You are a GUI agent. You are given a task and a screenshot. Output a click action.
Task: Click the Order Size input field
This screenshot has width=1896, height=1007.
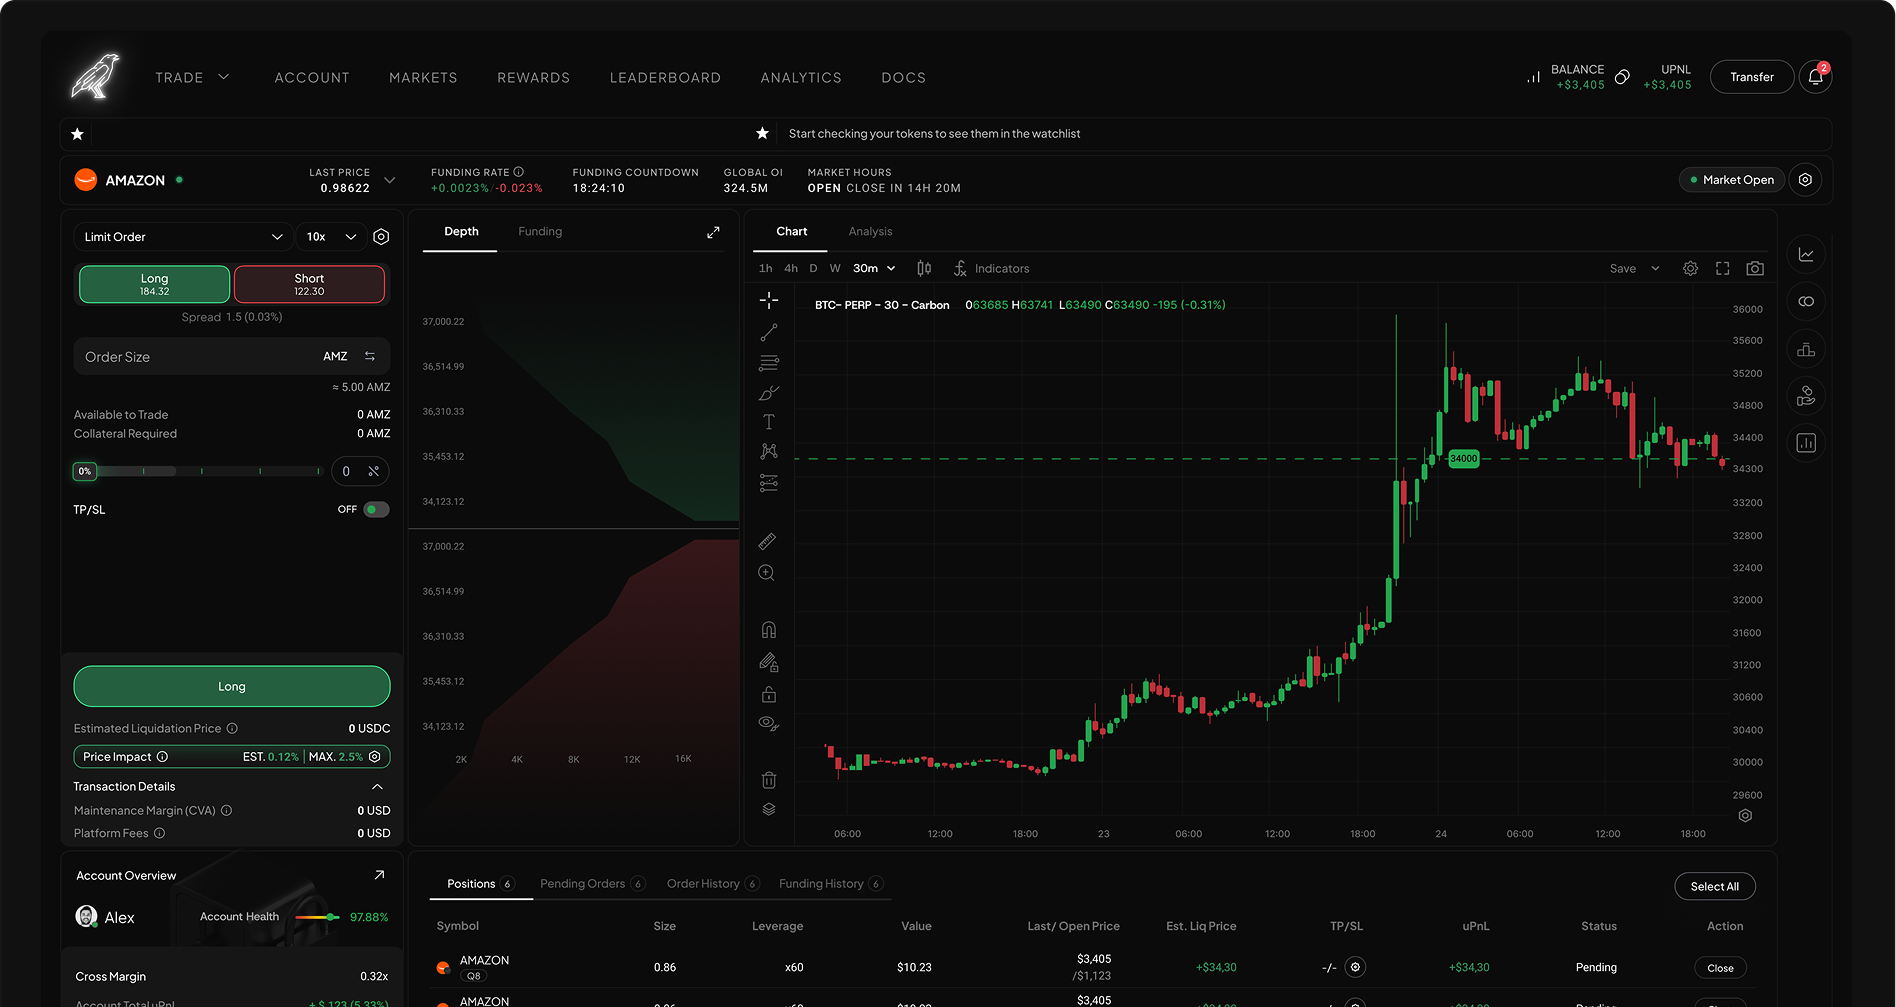click(232, 356)
